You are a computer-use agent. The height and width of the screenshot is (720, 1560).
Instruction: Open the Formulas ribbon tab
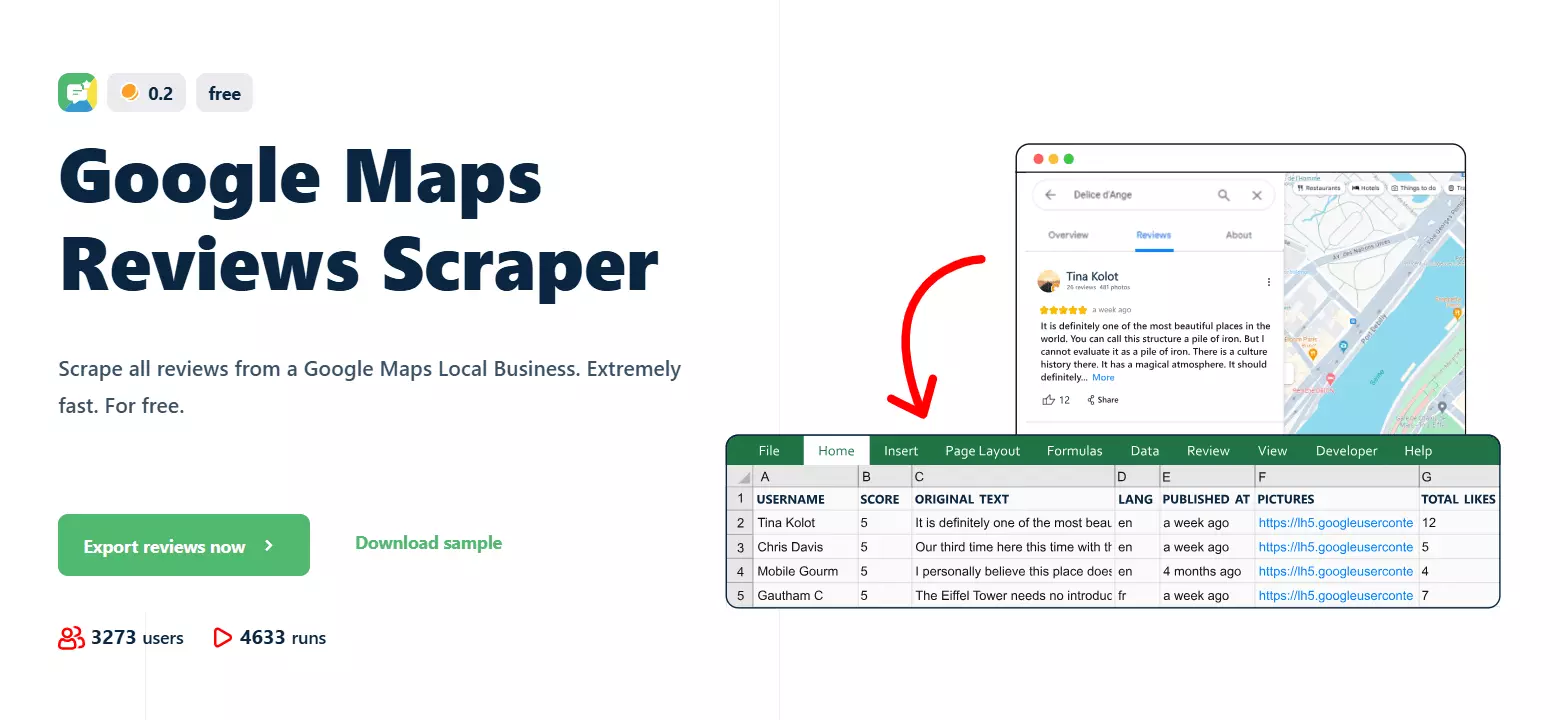pos(1075,451)
